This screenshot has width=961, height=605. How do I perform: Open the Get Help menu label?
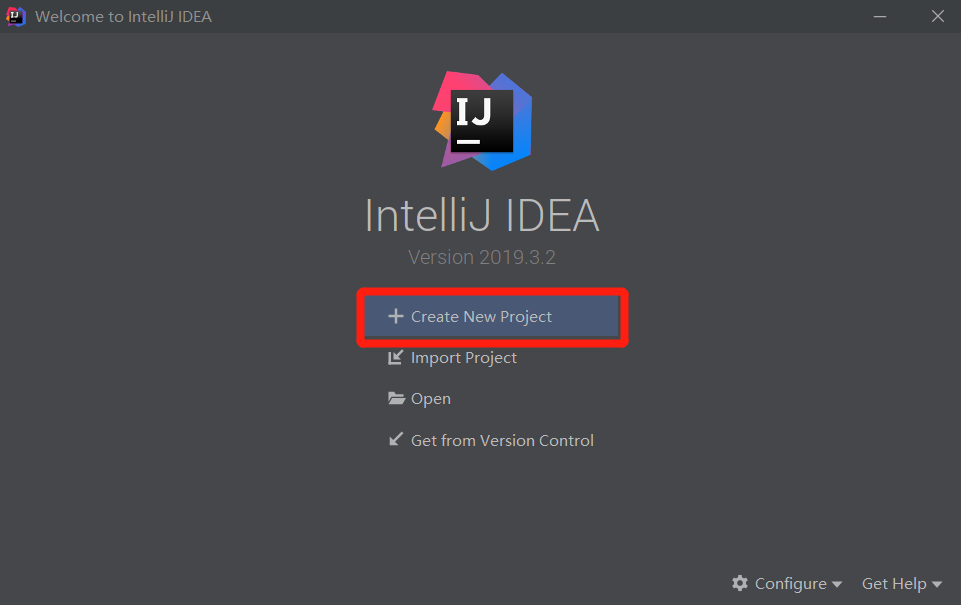[x=894, y=583]
